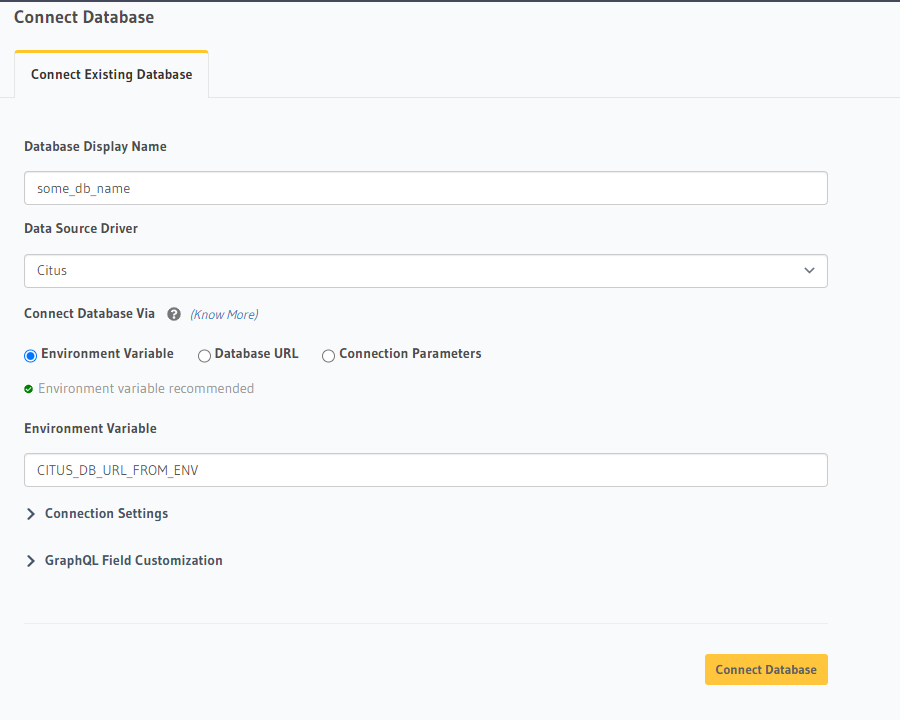Select the Environment Variable radio option
900x720 pixels.
[30, 355]
